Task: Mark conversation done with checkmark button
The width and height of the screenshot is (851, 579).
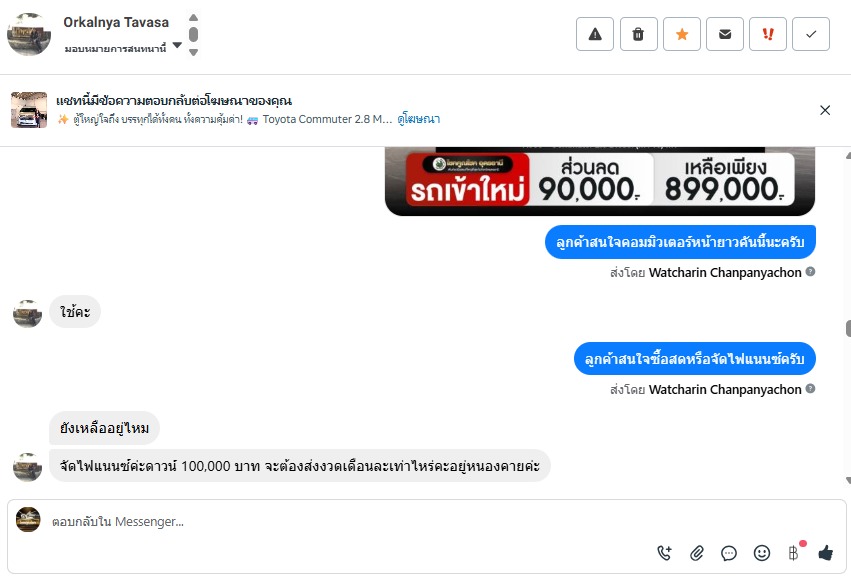Action: [x=811, y=34]
